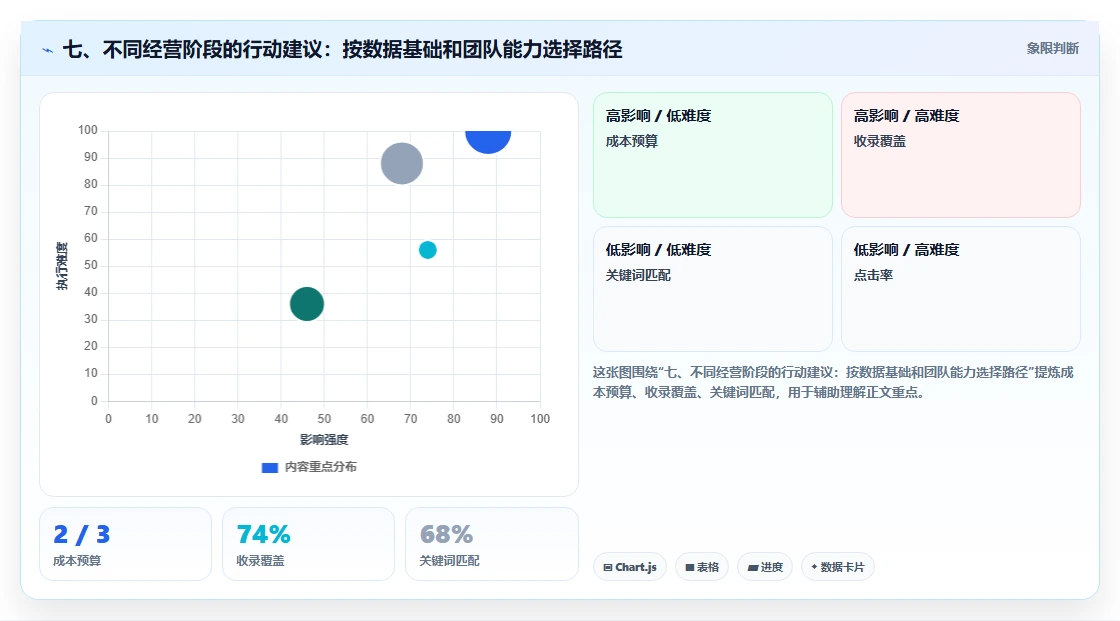Screen dimensions: 1120x621
Task: Click the lightning icon beside the section title
Action: (x=48, y=50)
